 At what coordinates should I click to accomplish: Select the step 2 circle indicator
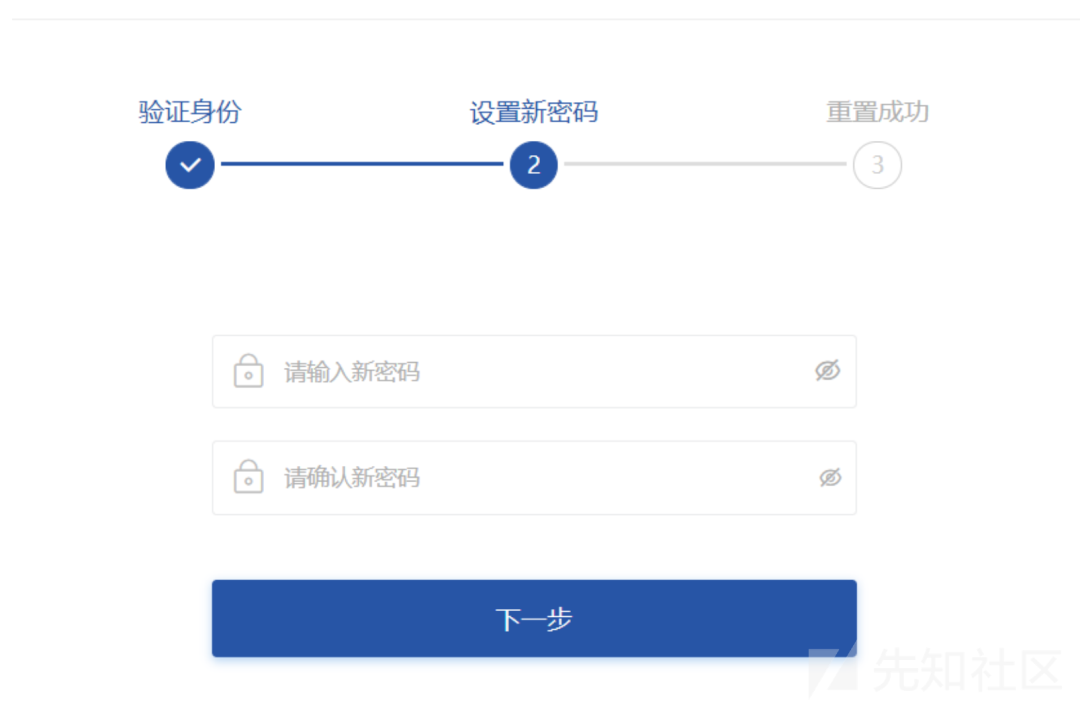point(534,165)
